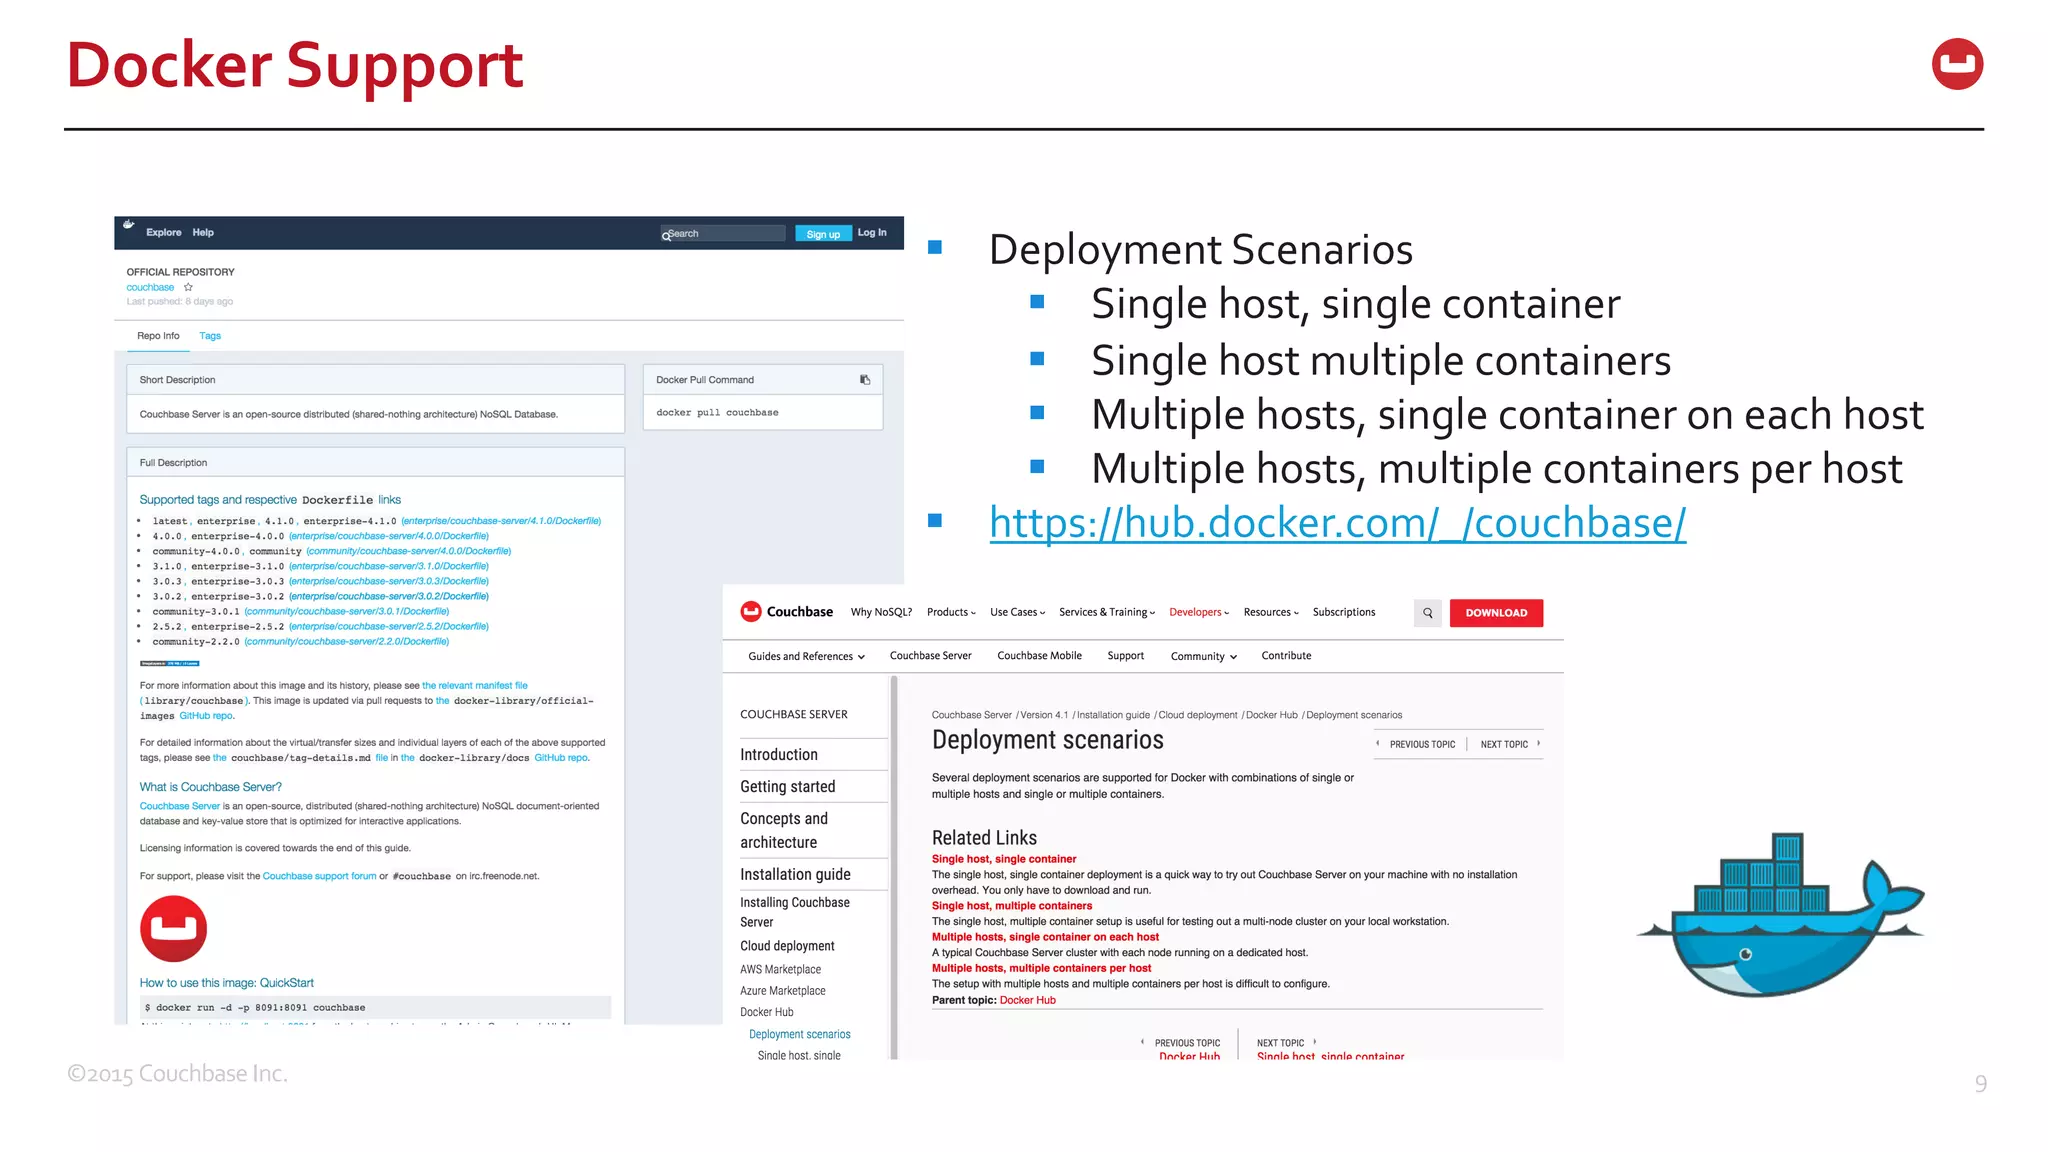Open Introduction in the sidebar

pyautogui.click(x=779, y=755)
